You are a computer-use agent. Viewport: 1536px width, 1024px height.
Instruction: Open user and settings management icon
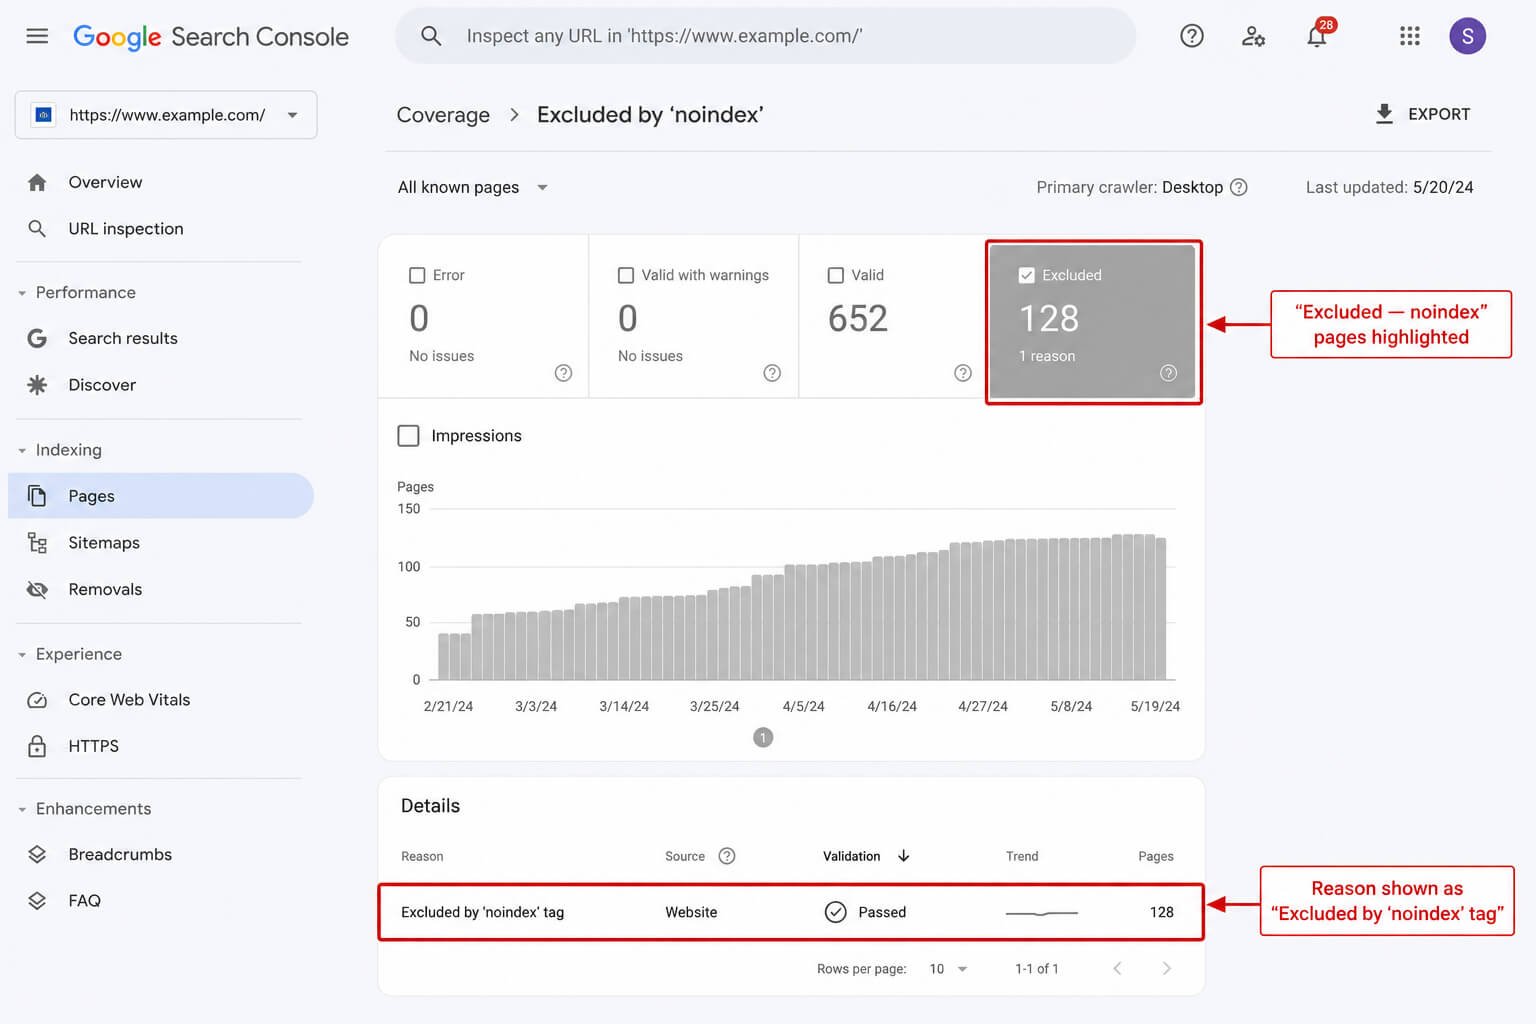(x=1253, y=36)
